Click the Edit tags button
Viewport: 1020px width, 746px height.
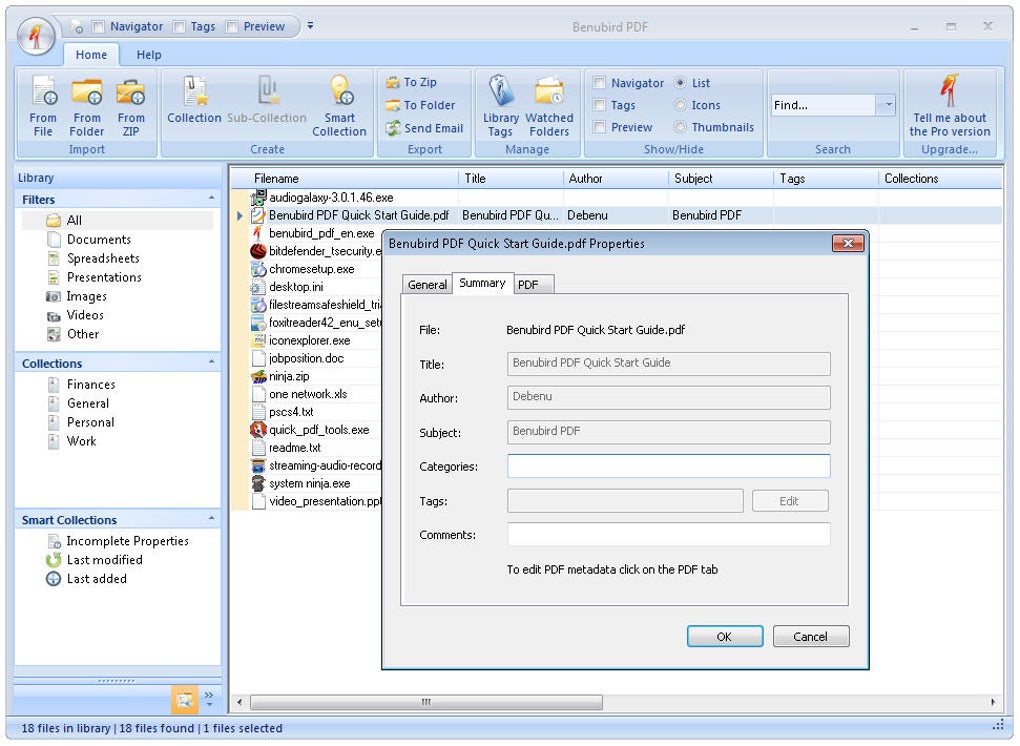(x=790, y=501)
